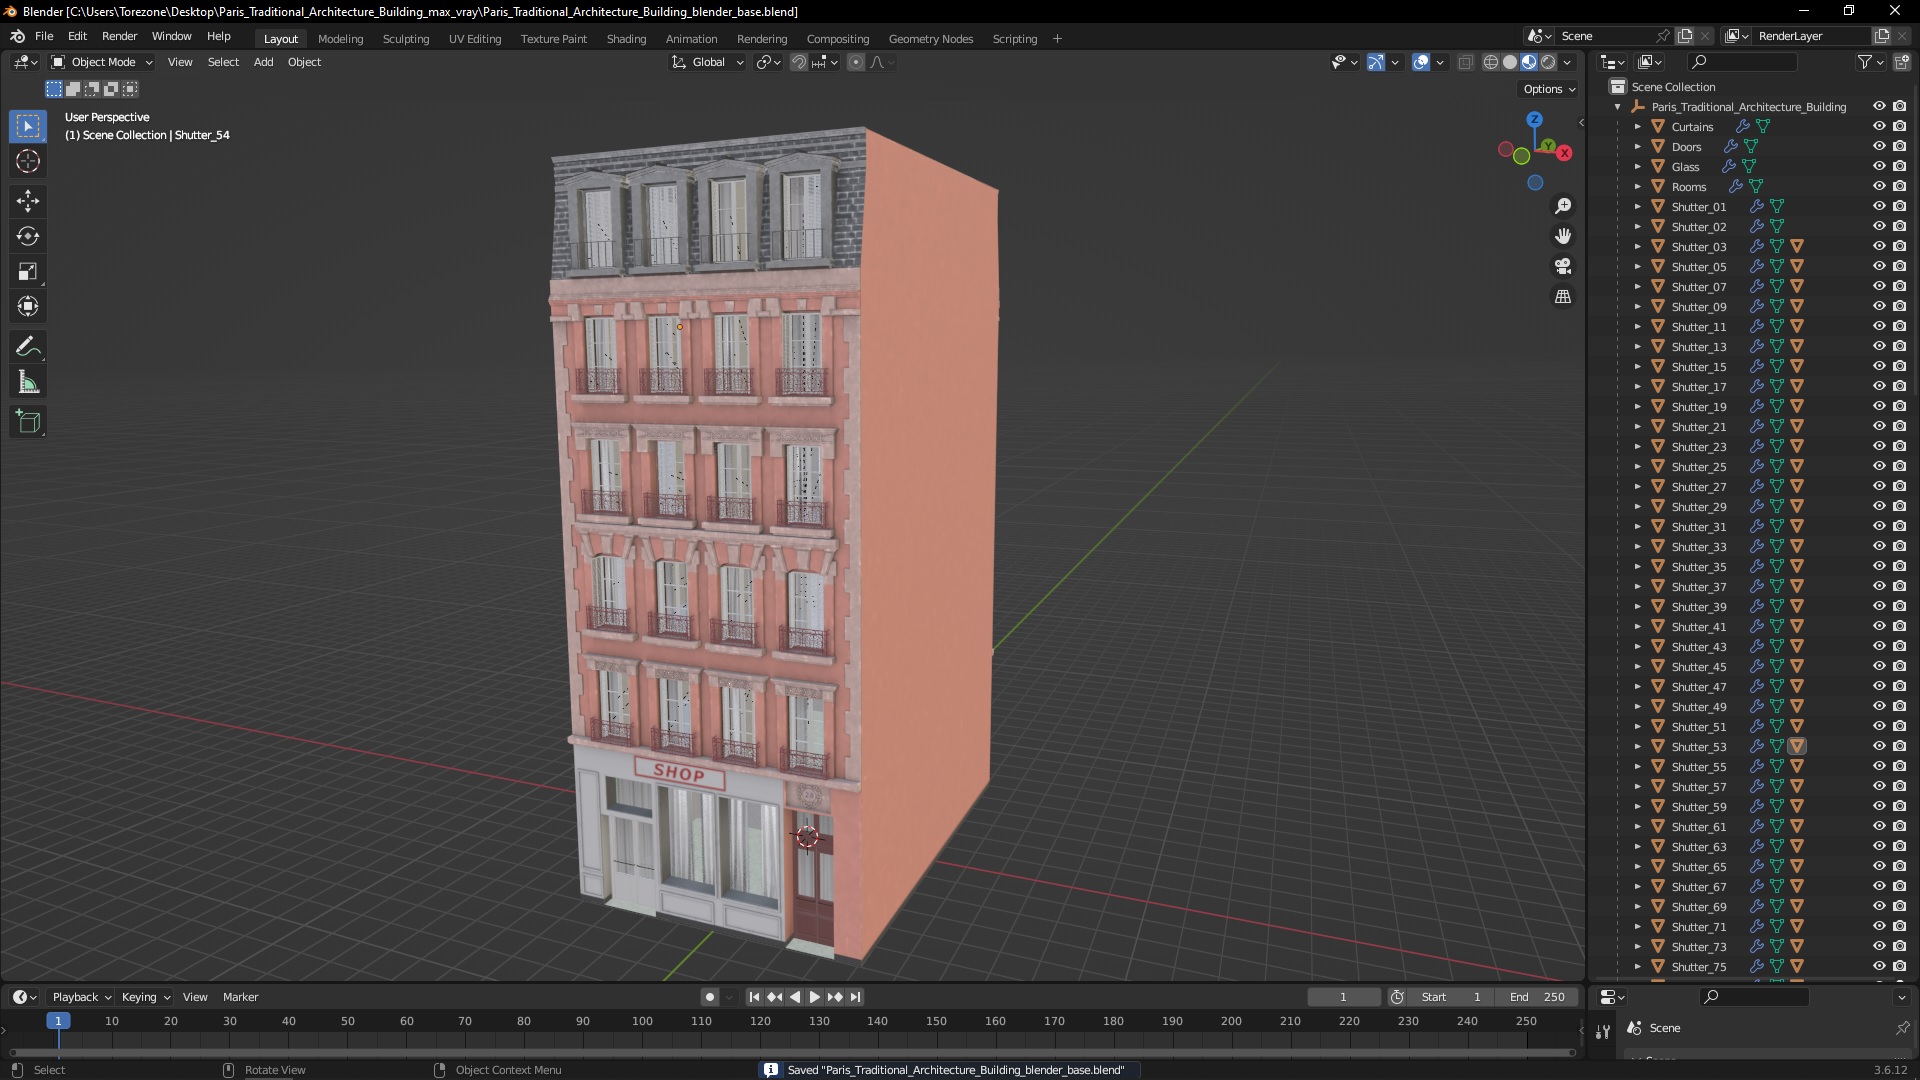Open the viewport Select menu
The image size is (1920, 1080).
tap(223, 62)
